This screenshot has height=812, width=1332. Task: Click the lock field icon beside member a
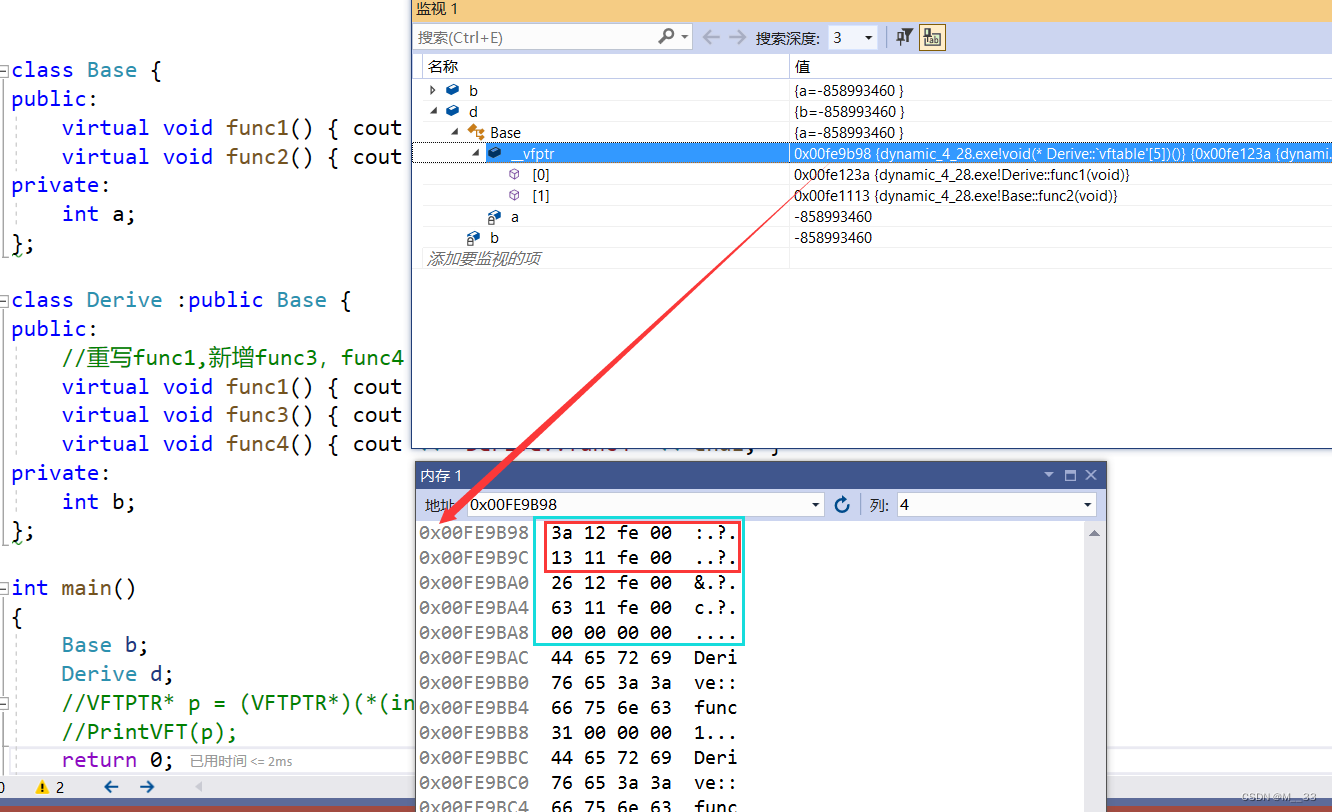494,216
